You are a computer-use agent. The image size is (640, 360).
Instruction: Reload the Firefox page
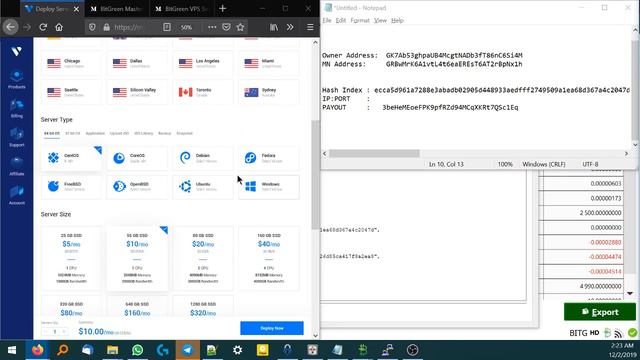pyautogui.click(x=43, y=27)
